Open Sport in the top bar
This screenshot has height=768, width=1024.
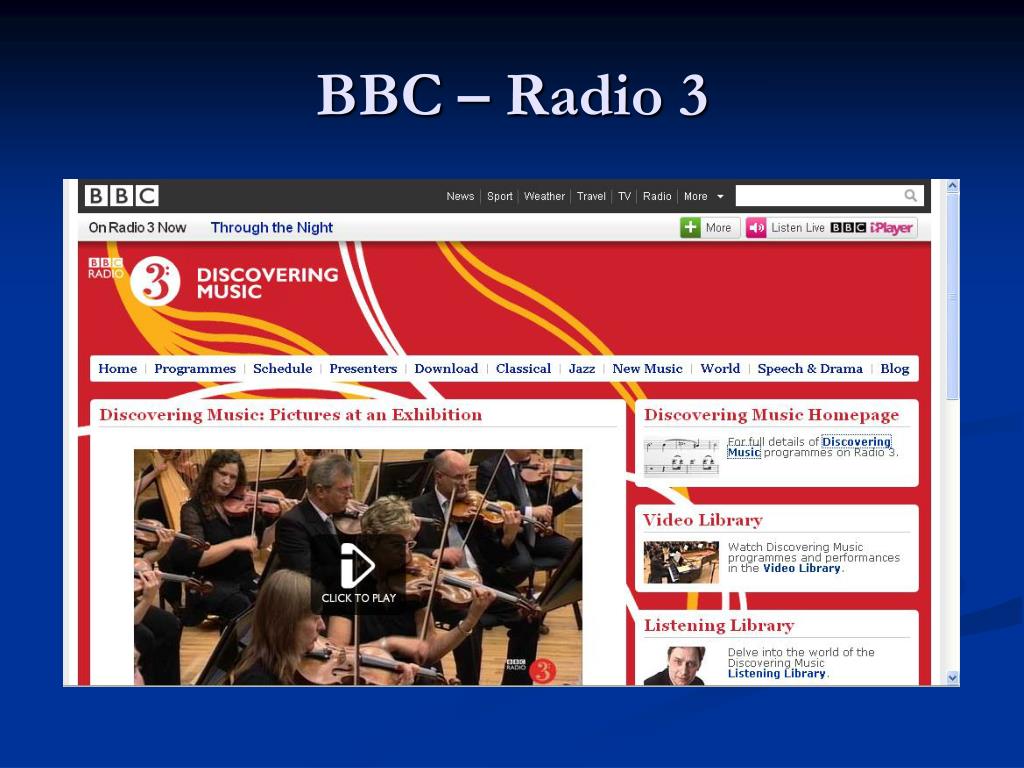tap(500, 196)
